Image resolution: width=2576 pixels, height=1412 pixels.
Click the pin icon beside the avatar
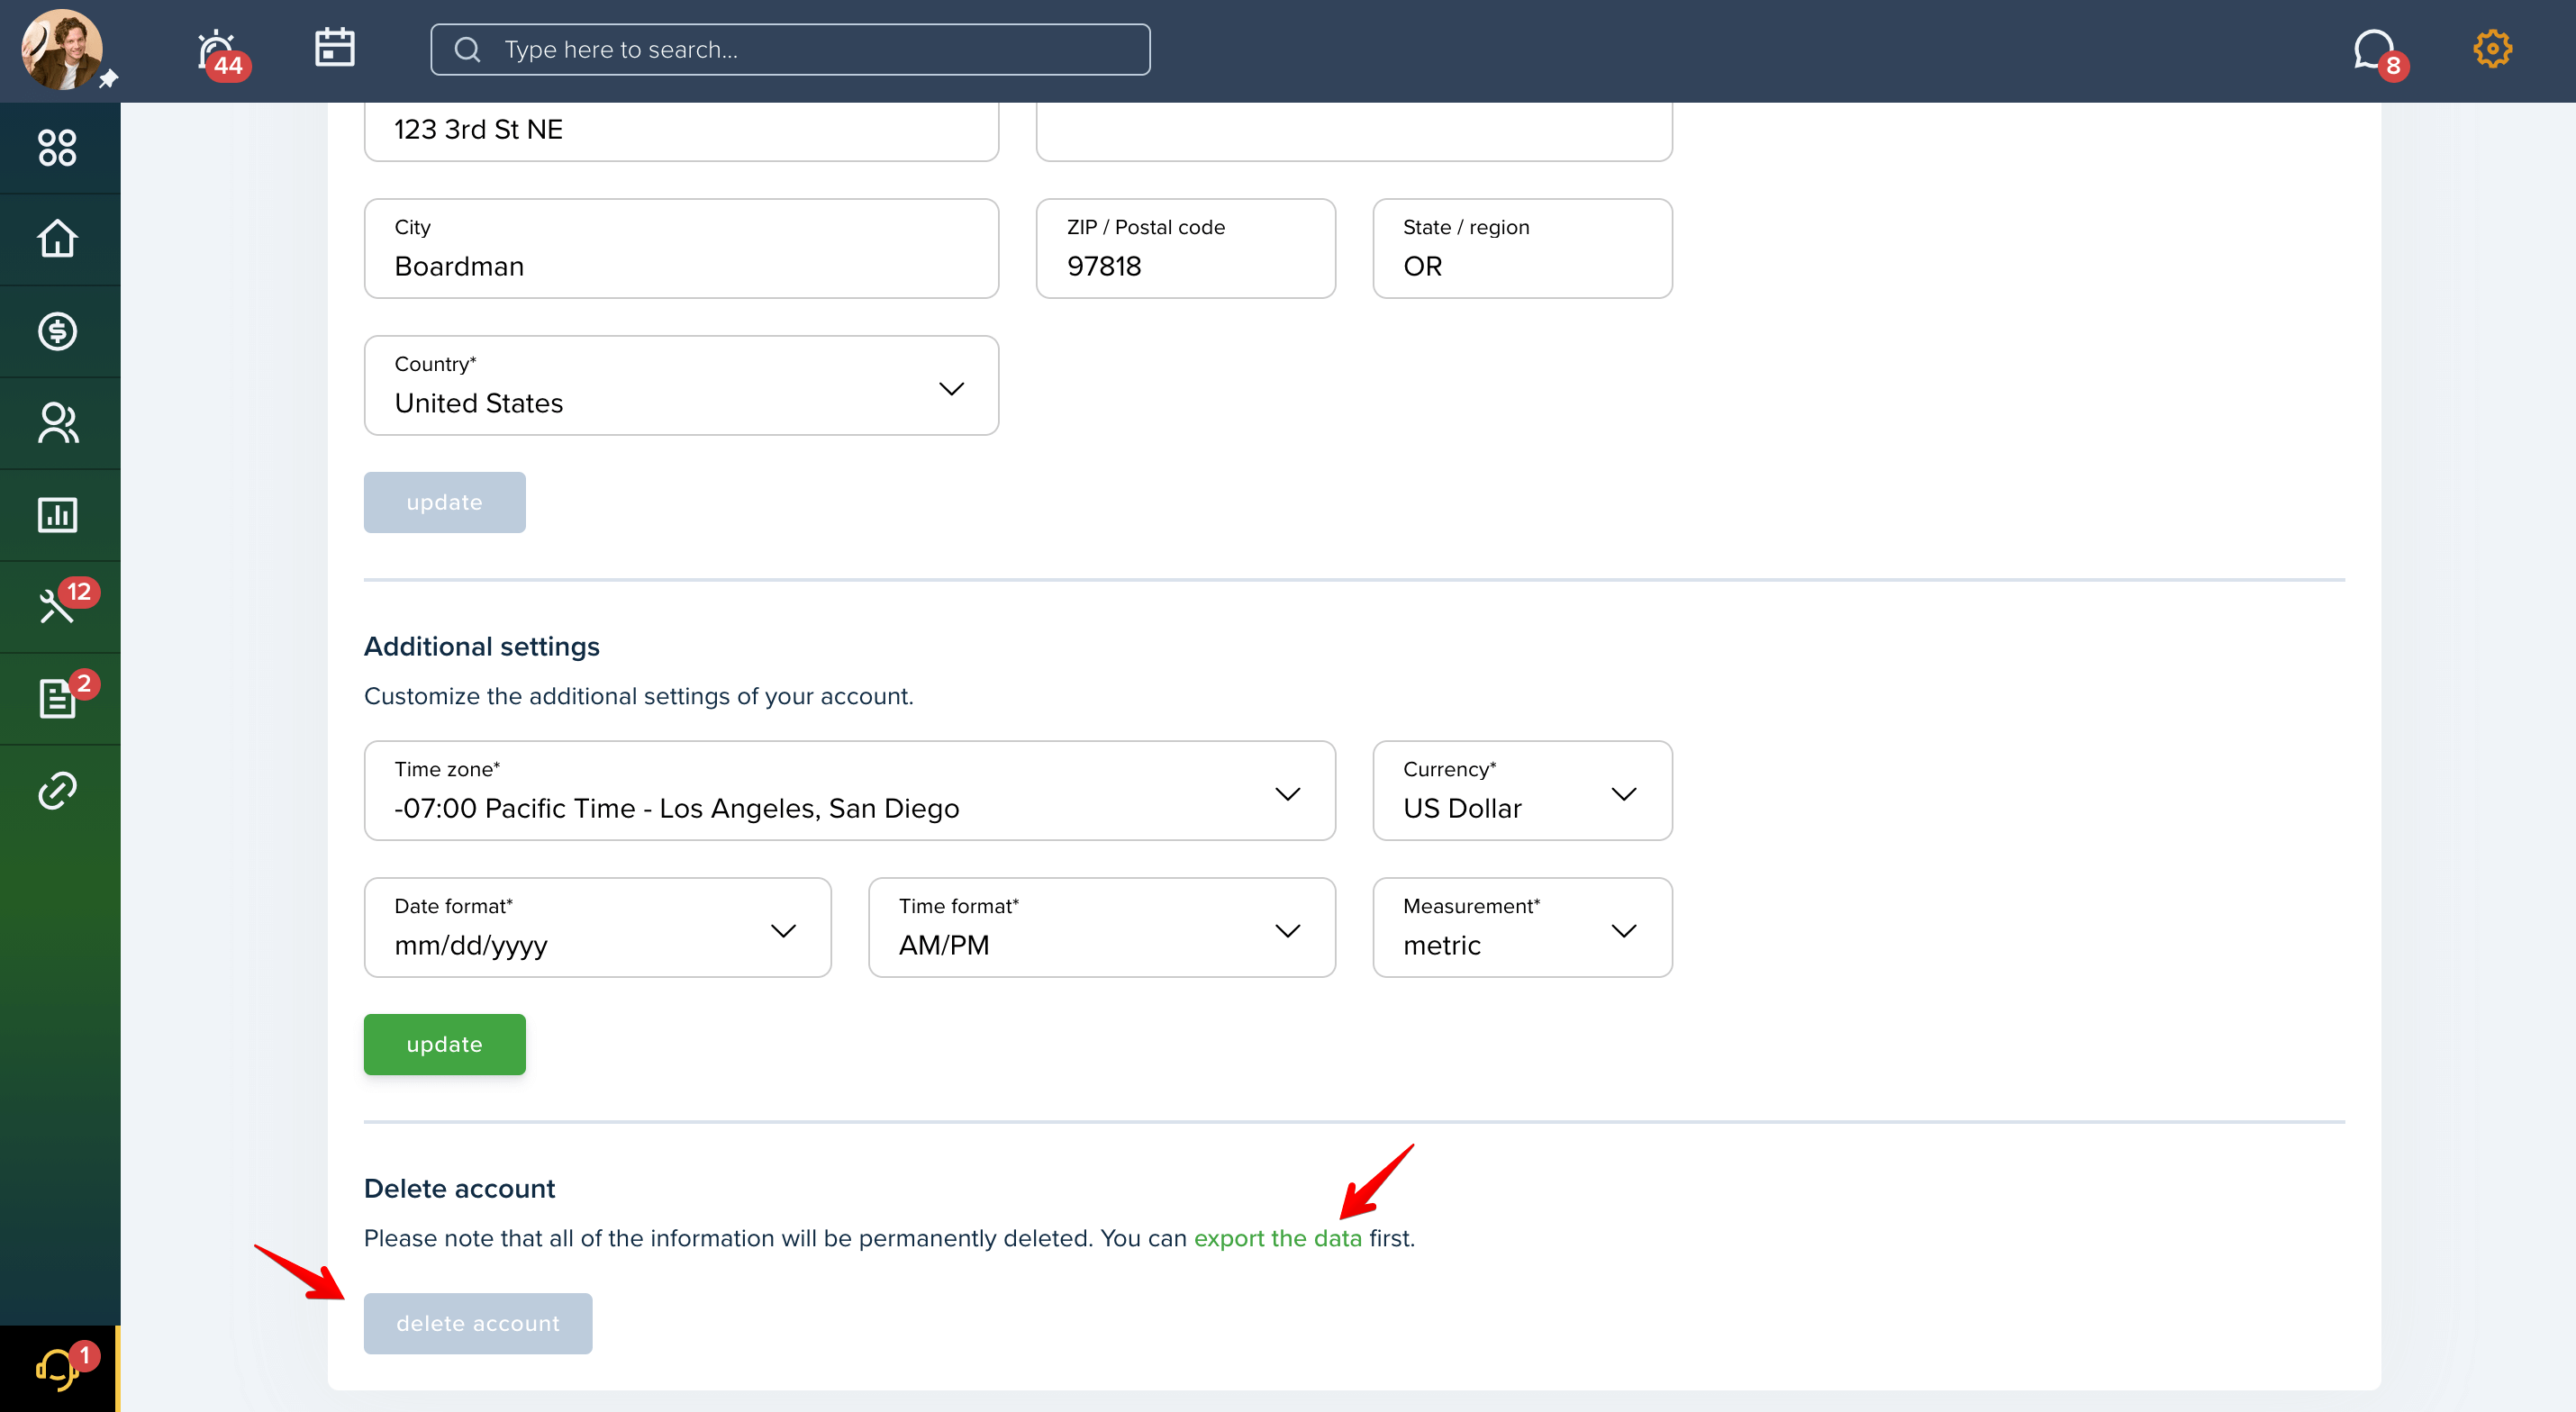tap(108, 78)
